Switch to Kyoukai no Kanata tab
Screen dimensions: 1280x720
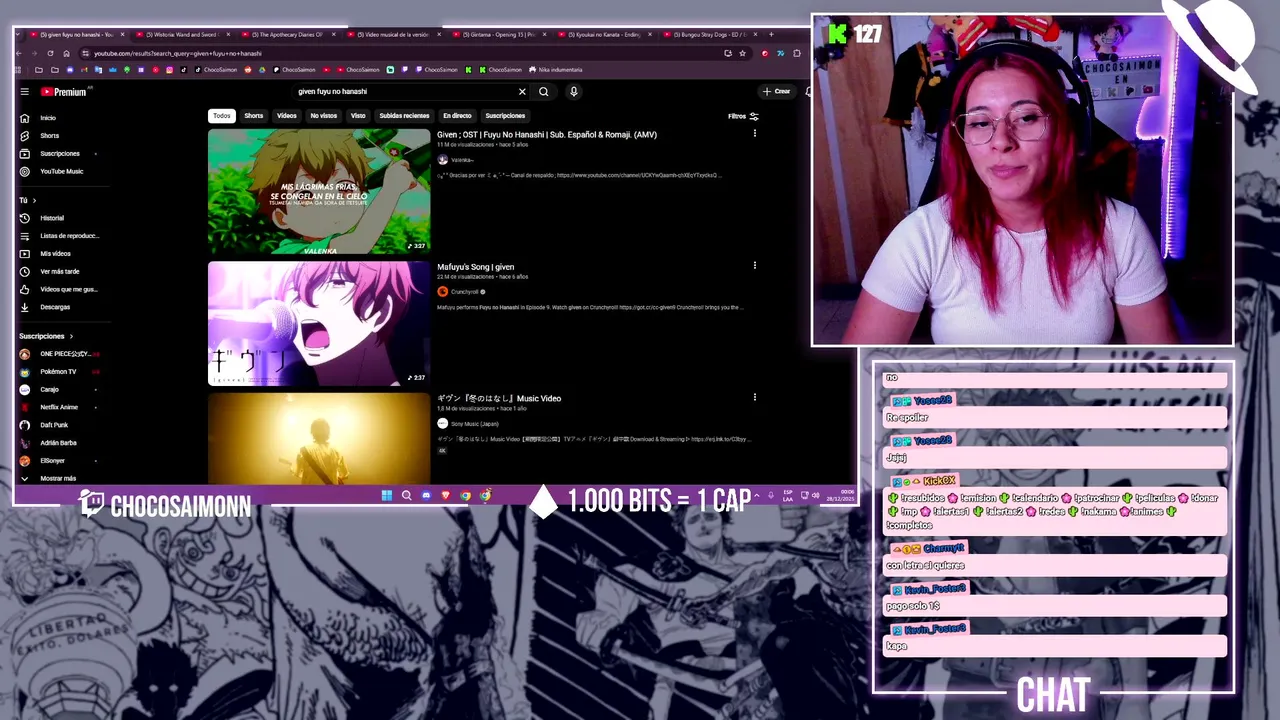[x=605, y=34]
